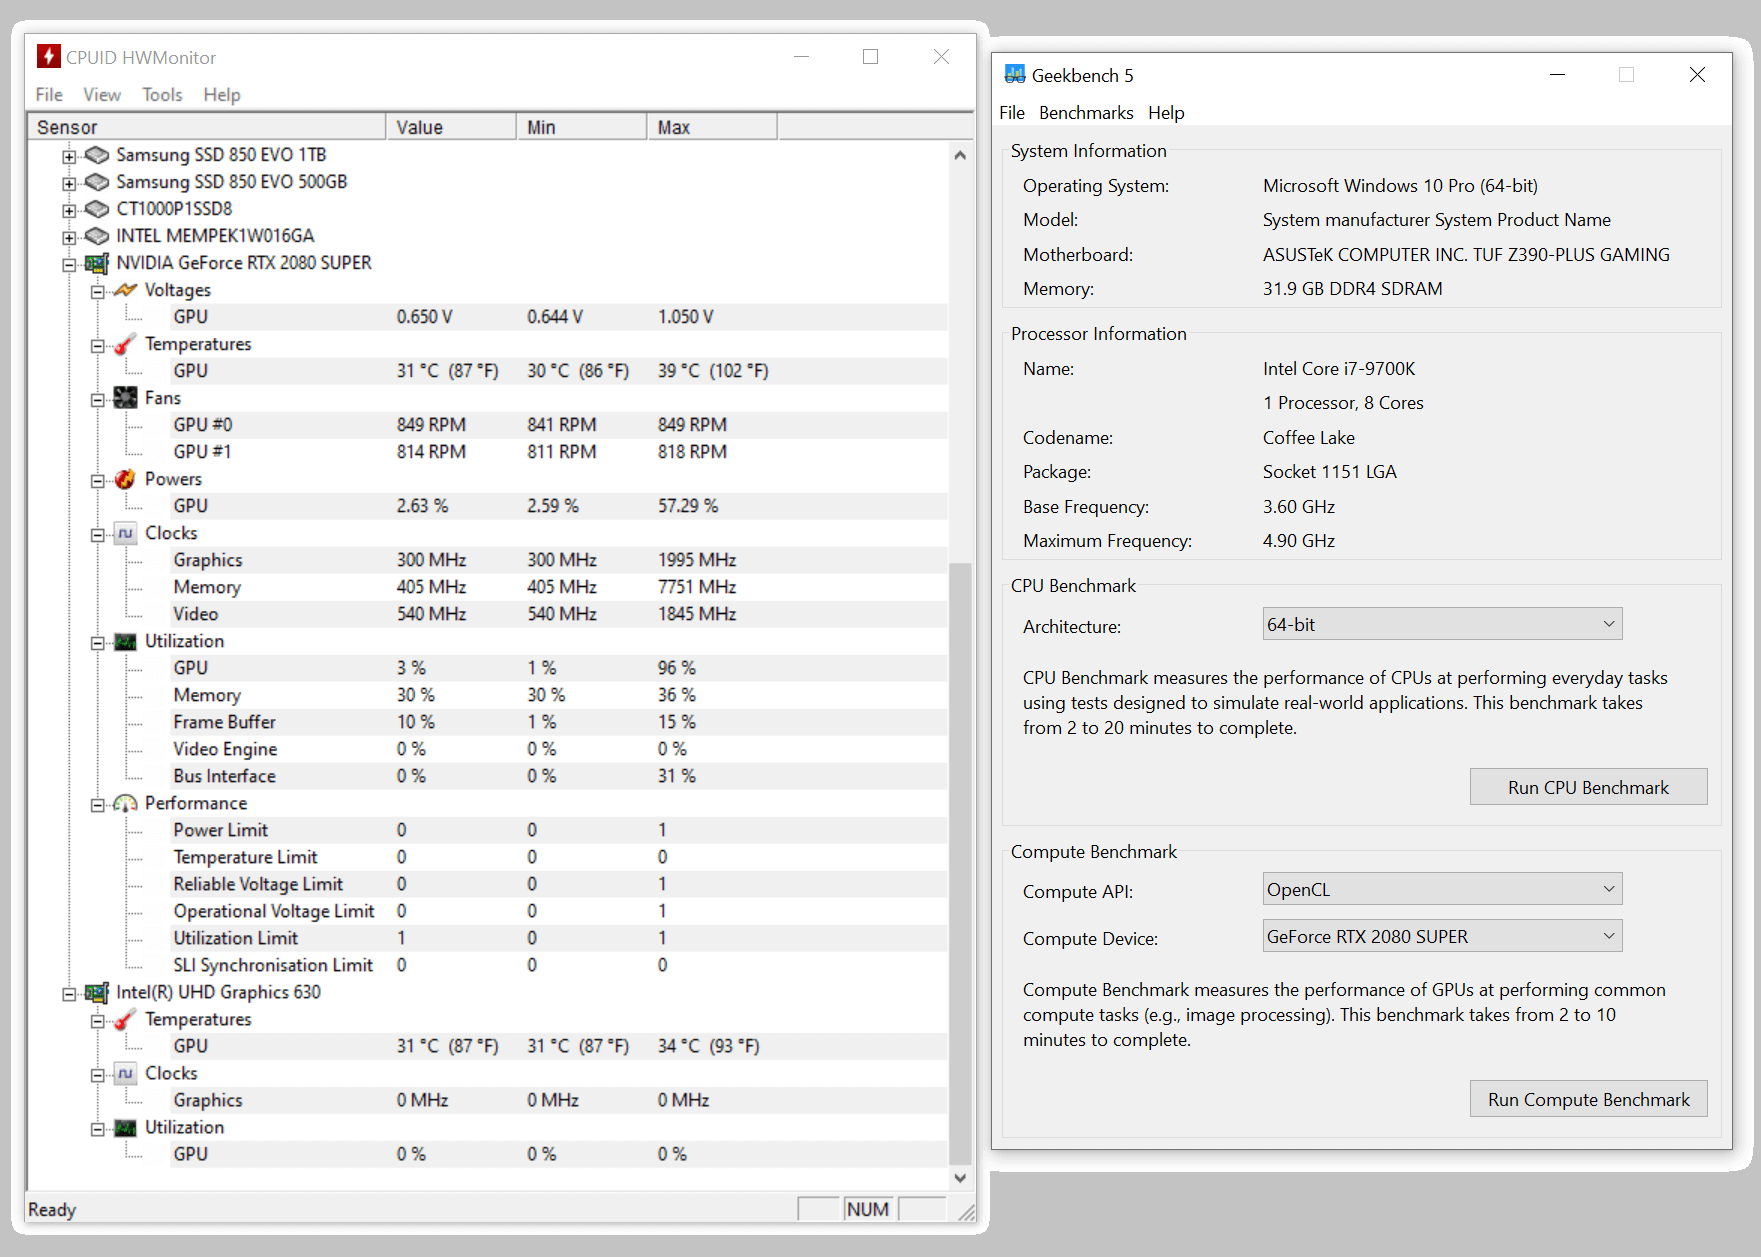
Task: Expand the Samsung SSD 850 EVO 500GB node
Action: point(69,183)
